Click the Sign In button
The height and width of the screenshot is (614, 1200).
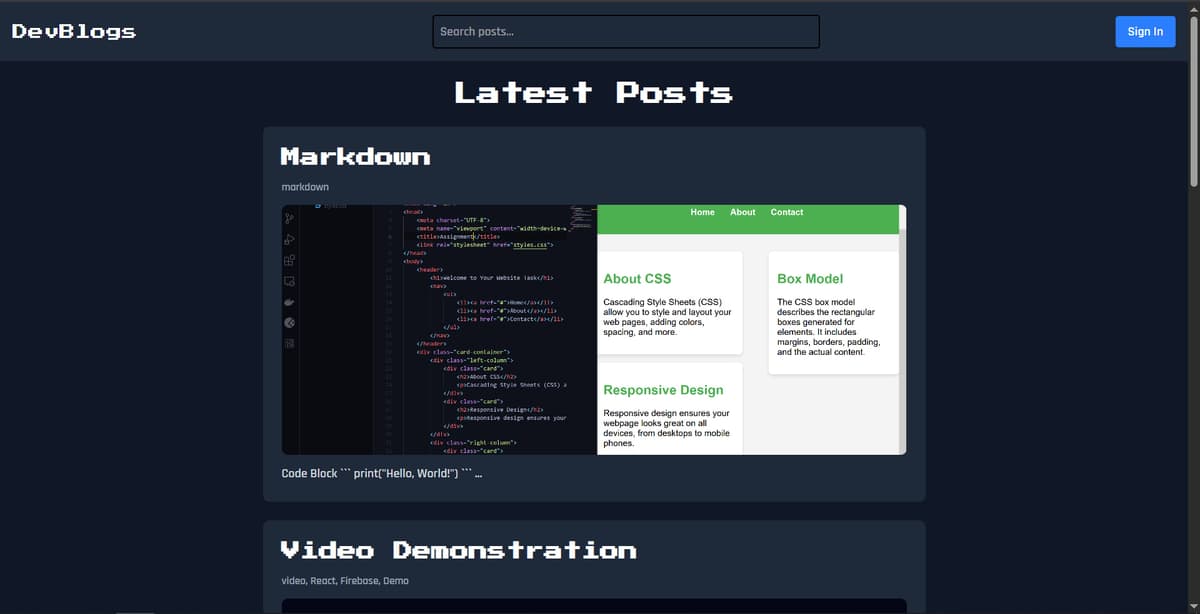[1145, 31]
